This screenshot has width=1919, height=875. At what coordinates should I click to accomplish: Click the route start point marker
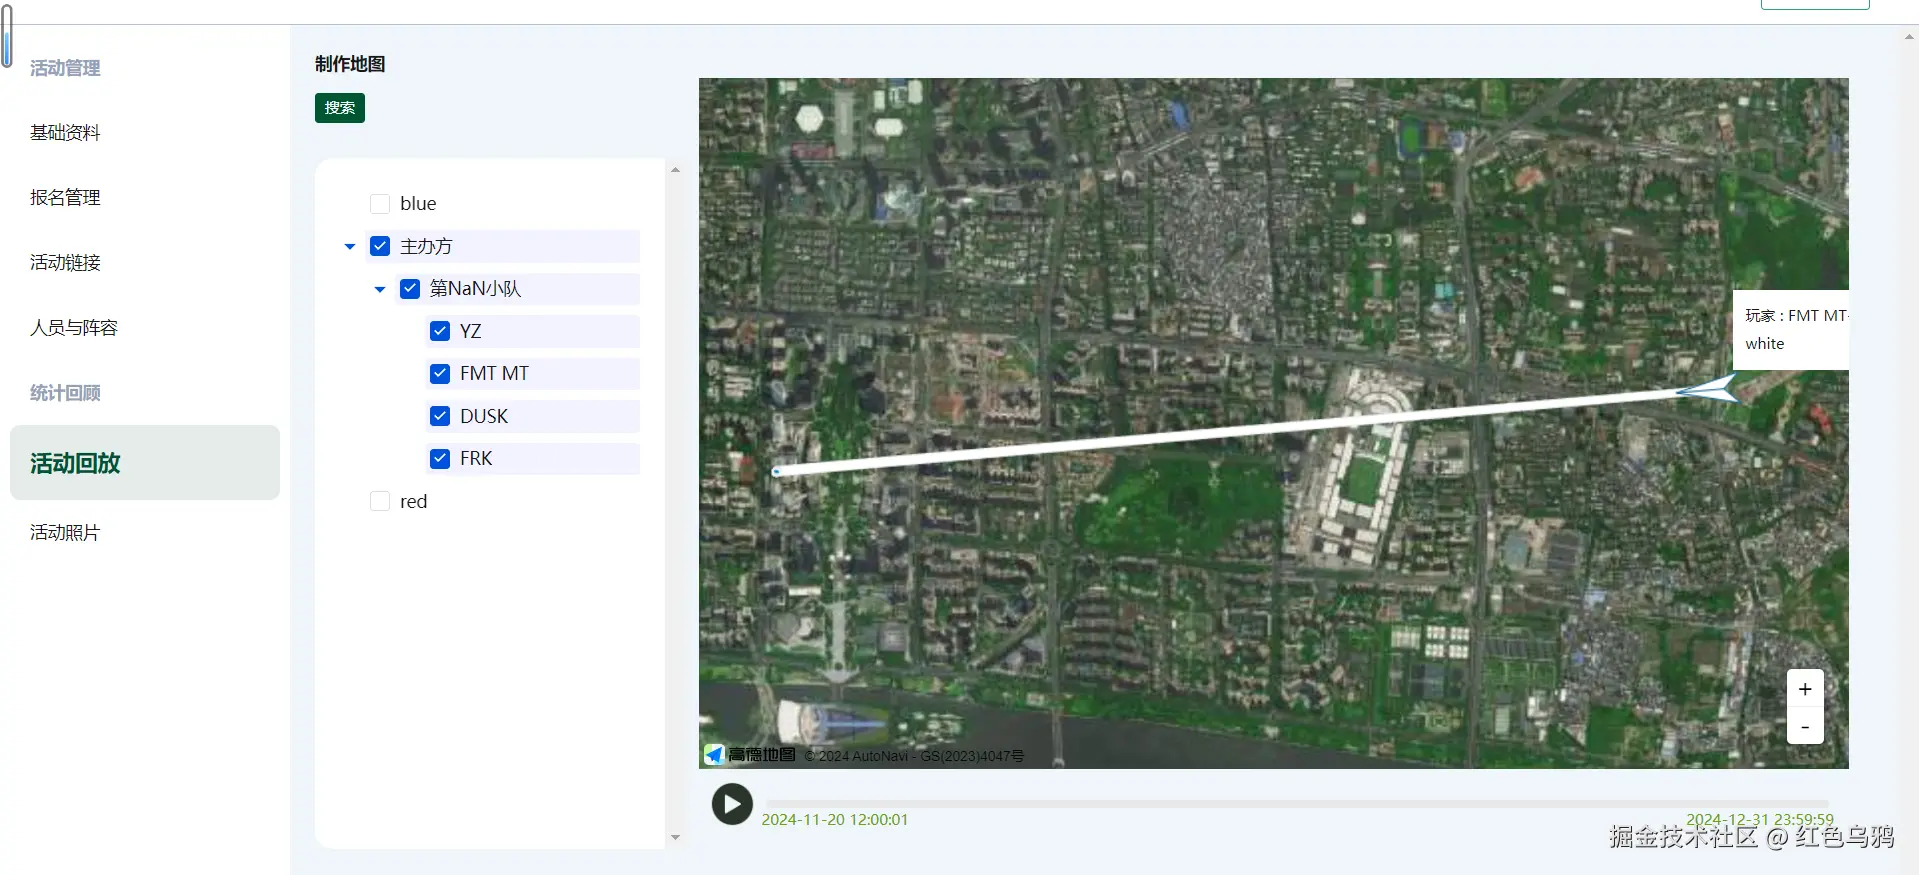pos(777,471)
